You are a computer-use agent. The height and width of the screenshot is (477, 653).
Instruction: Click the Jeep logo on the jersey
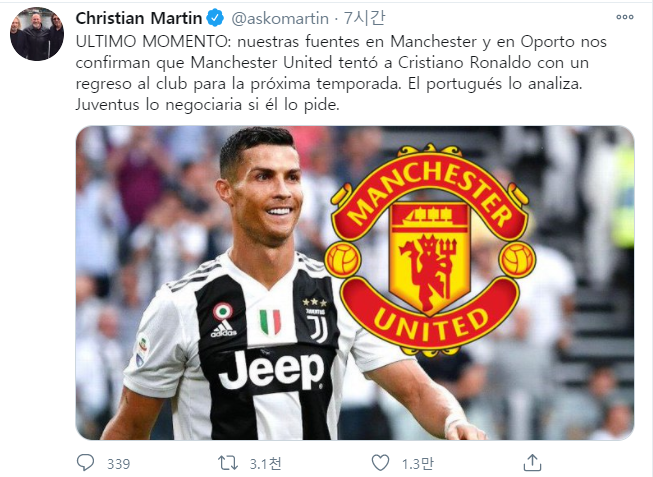[x=272, y=370]
